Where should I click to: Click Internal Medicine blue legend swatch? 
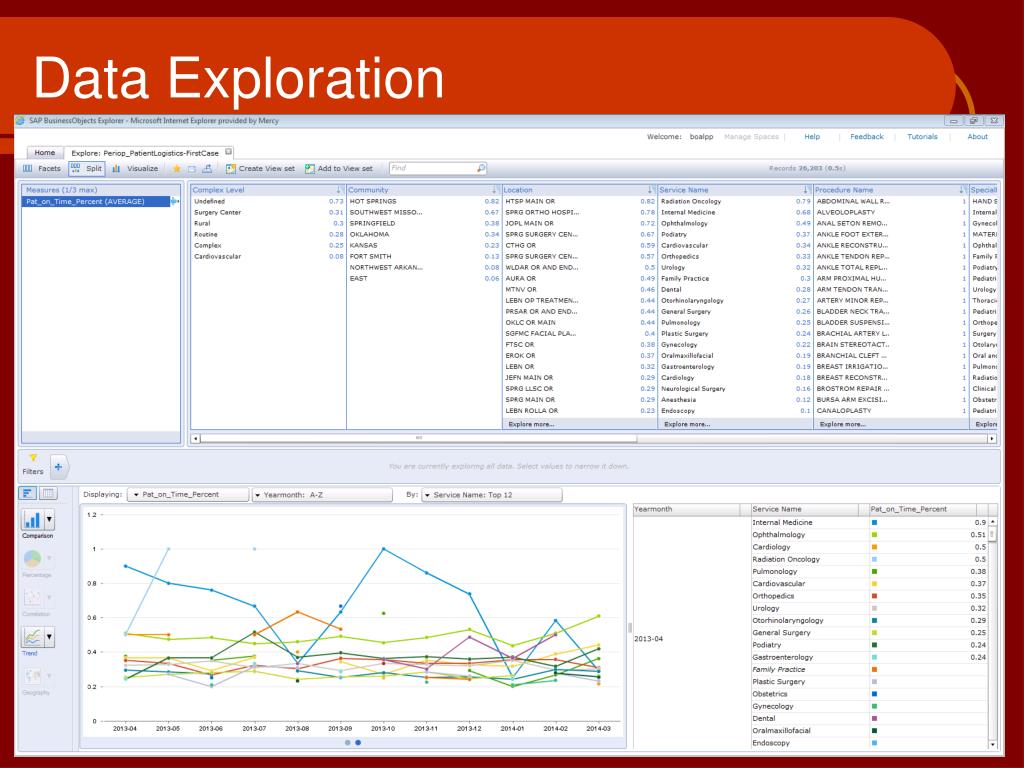[x=874, y=522]
